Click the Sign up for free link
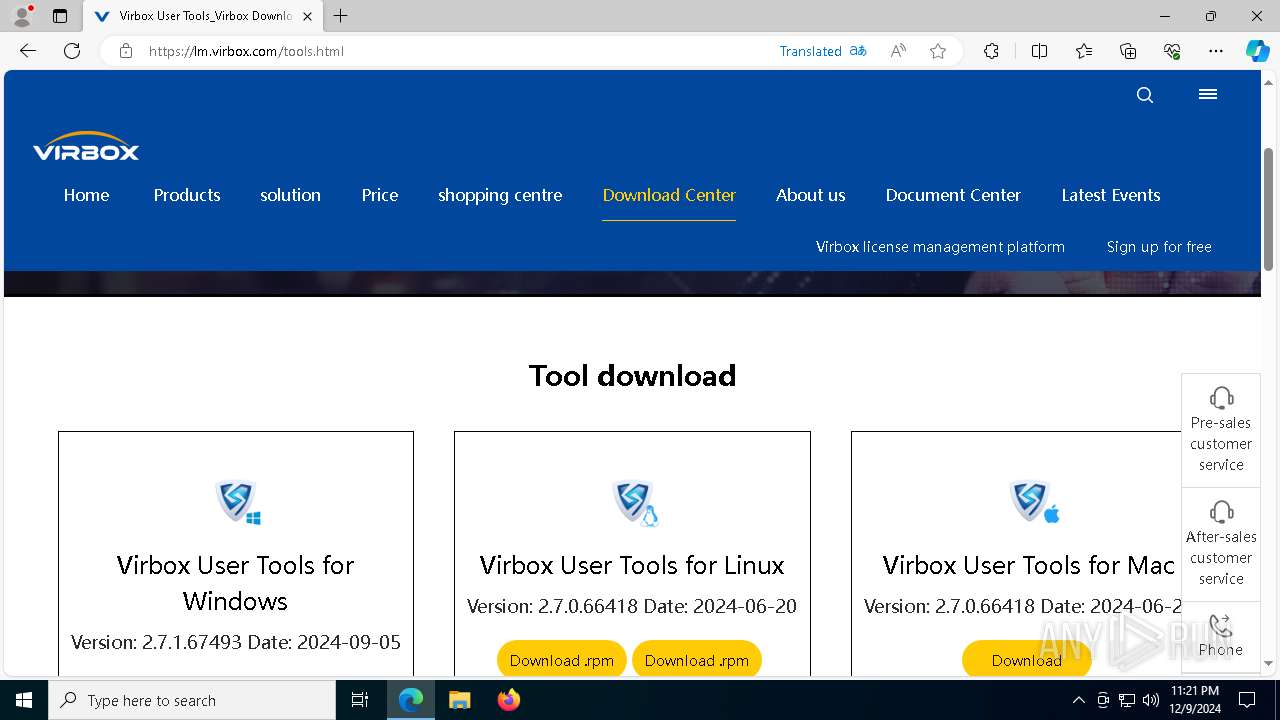The width and height of the screenshot is (1280, 720). click(1159, 247)
